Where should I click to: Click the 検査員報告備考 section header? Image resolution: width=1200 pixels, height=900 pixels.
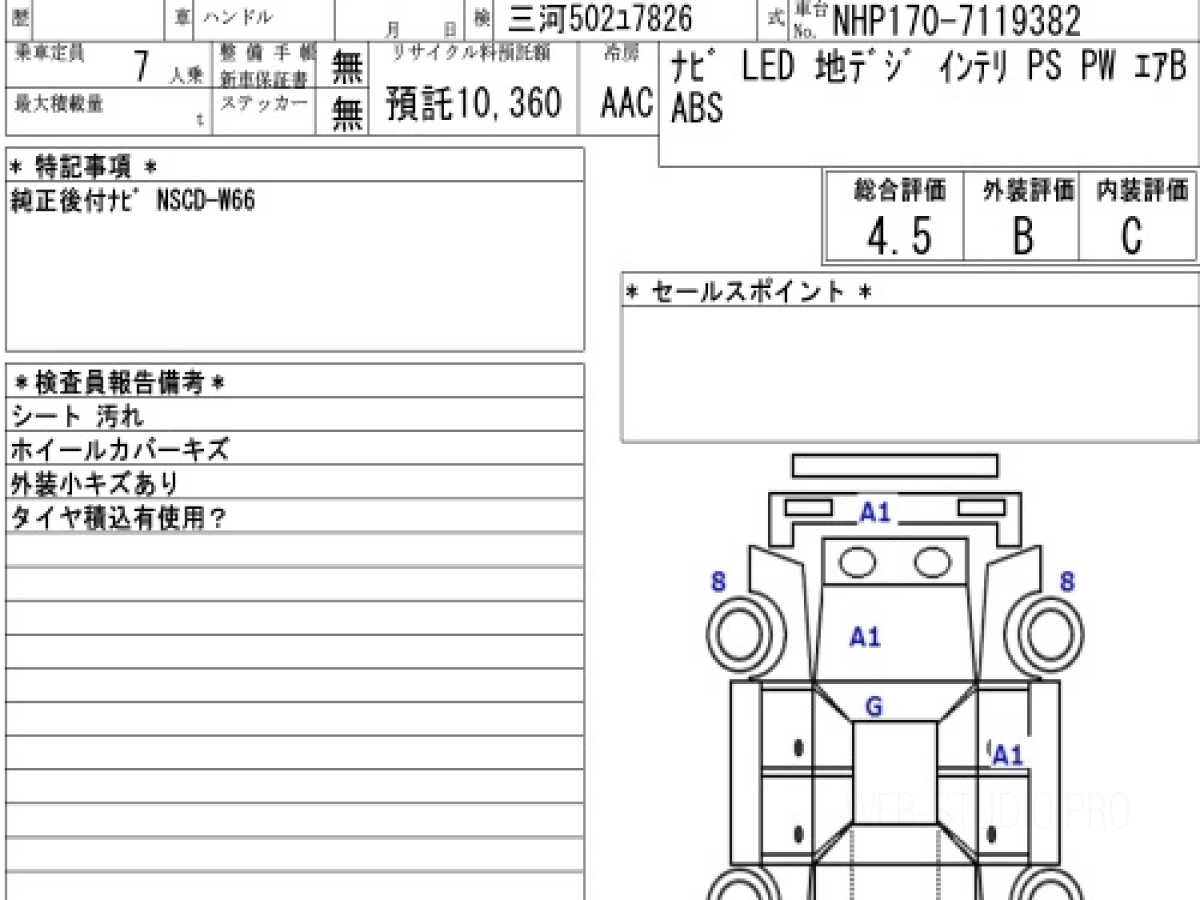[119, 381]
